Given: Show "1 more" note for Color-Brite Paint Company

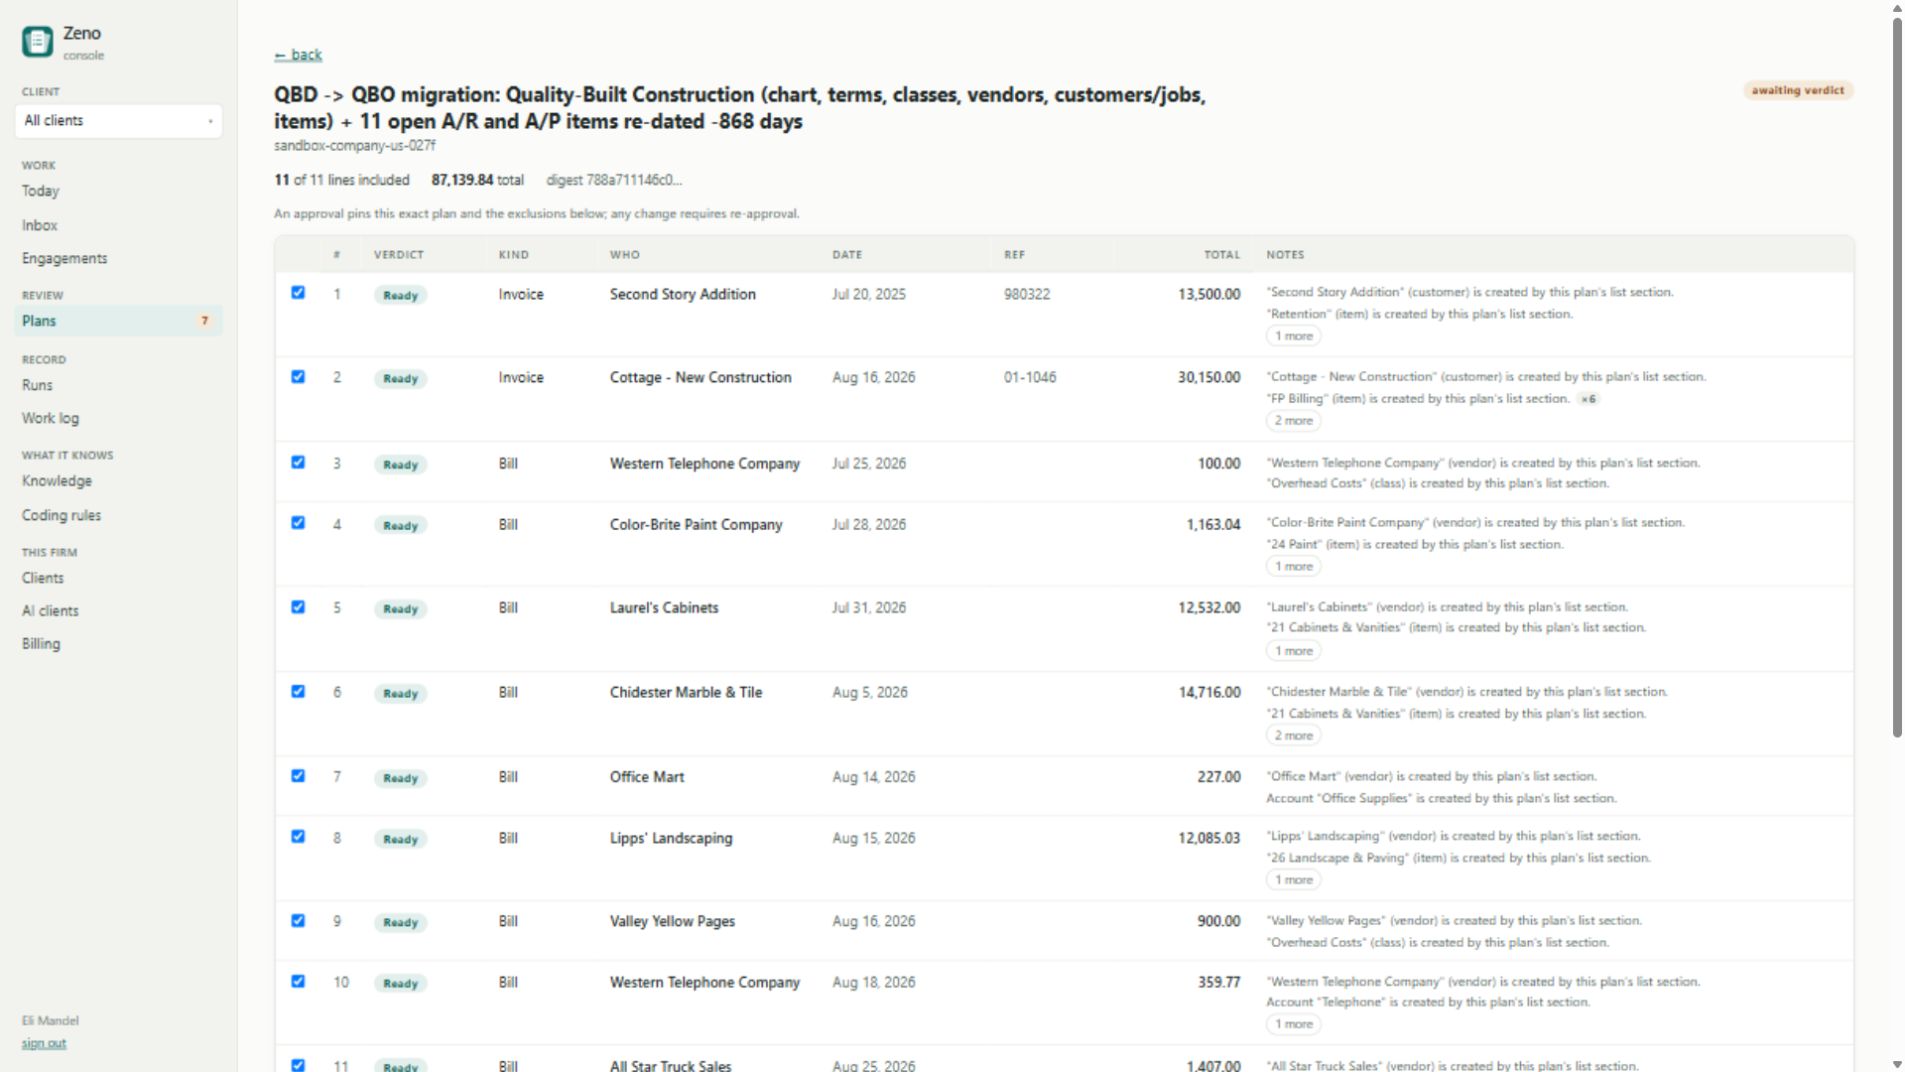Looking at the screenshot, I should pos(1293,566).
